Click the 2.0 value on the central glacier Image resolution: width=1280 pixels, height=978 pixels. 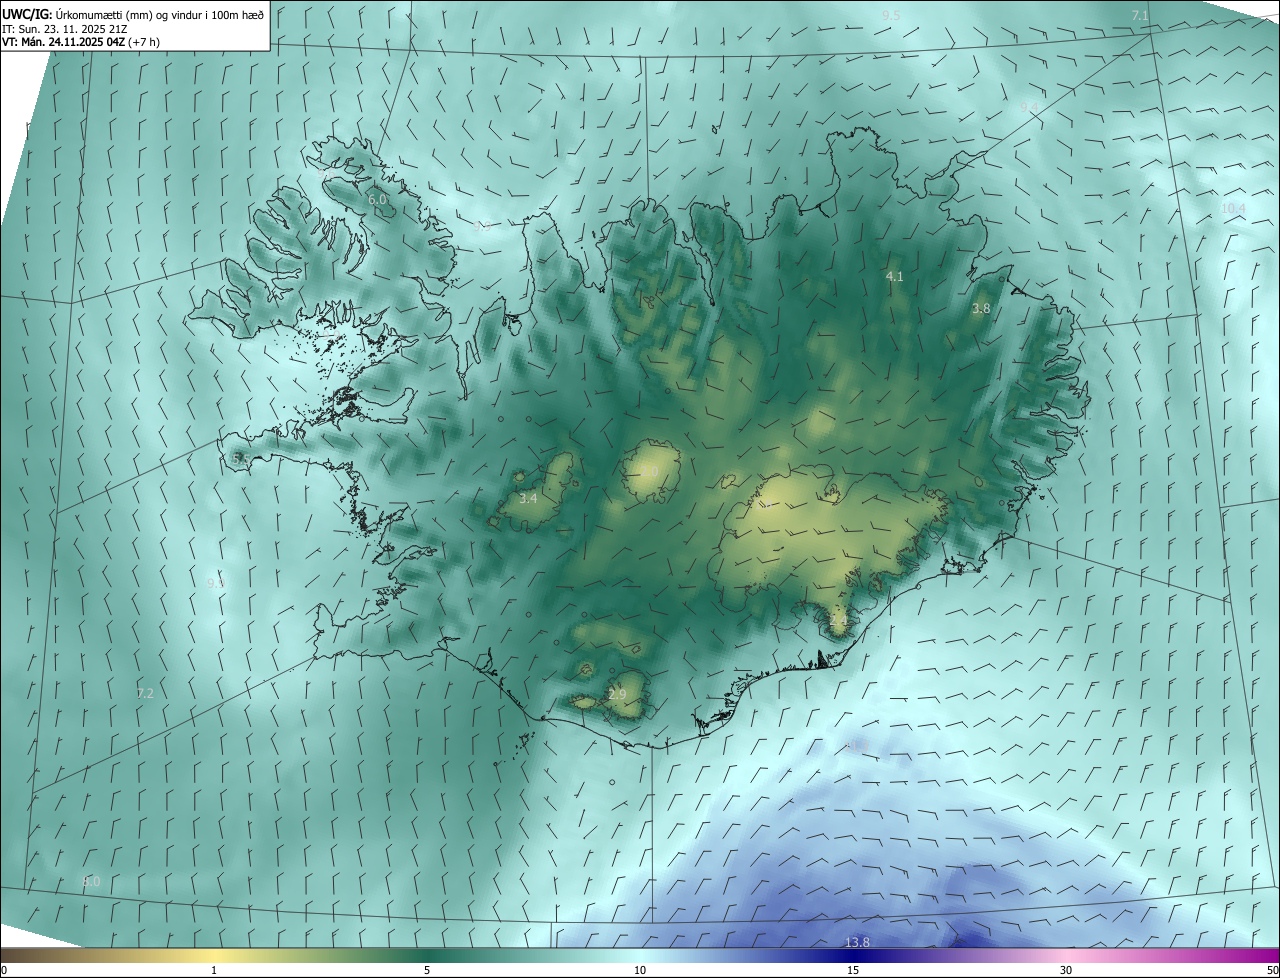649,471
